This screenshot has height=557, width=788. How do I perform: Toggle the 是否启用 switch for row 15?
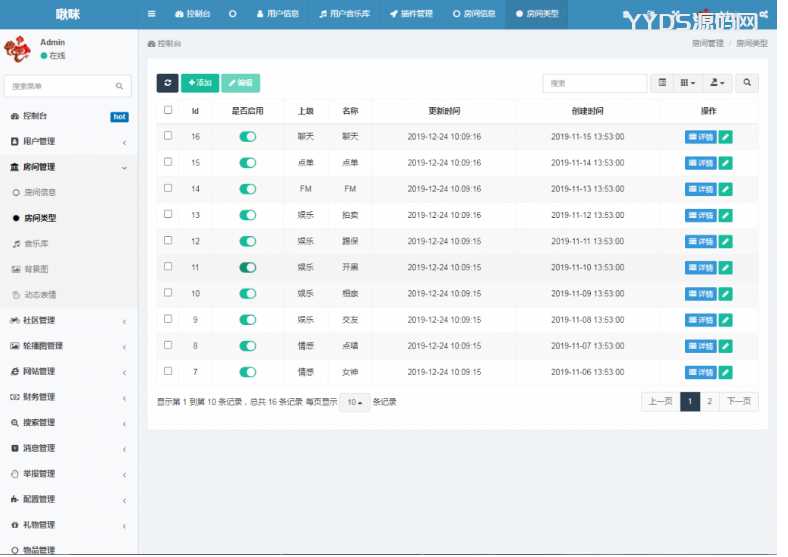[247, 162]
